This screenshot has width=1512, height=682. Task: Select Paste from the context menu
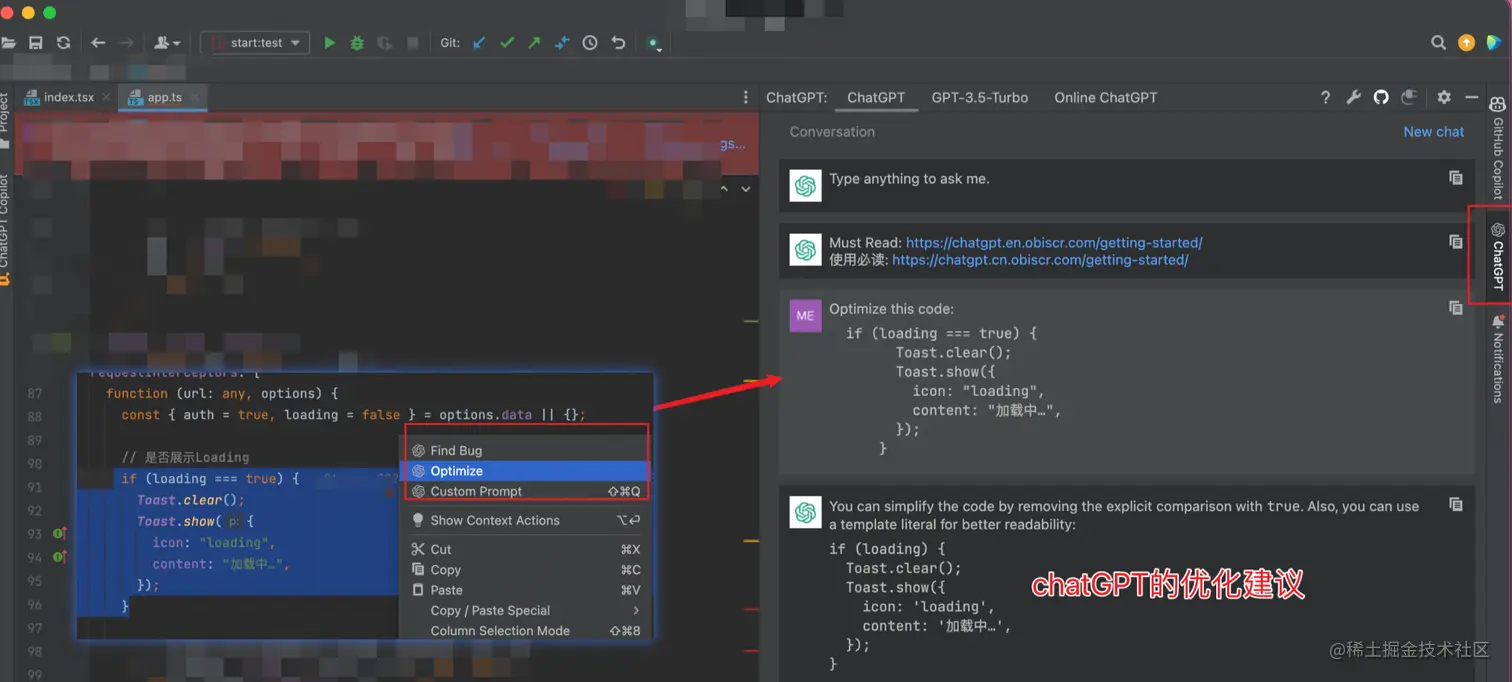[526, 590]
